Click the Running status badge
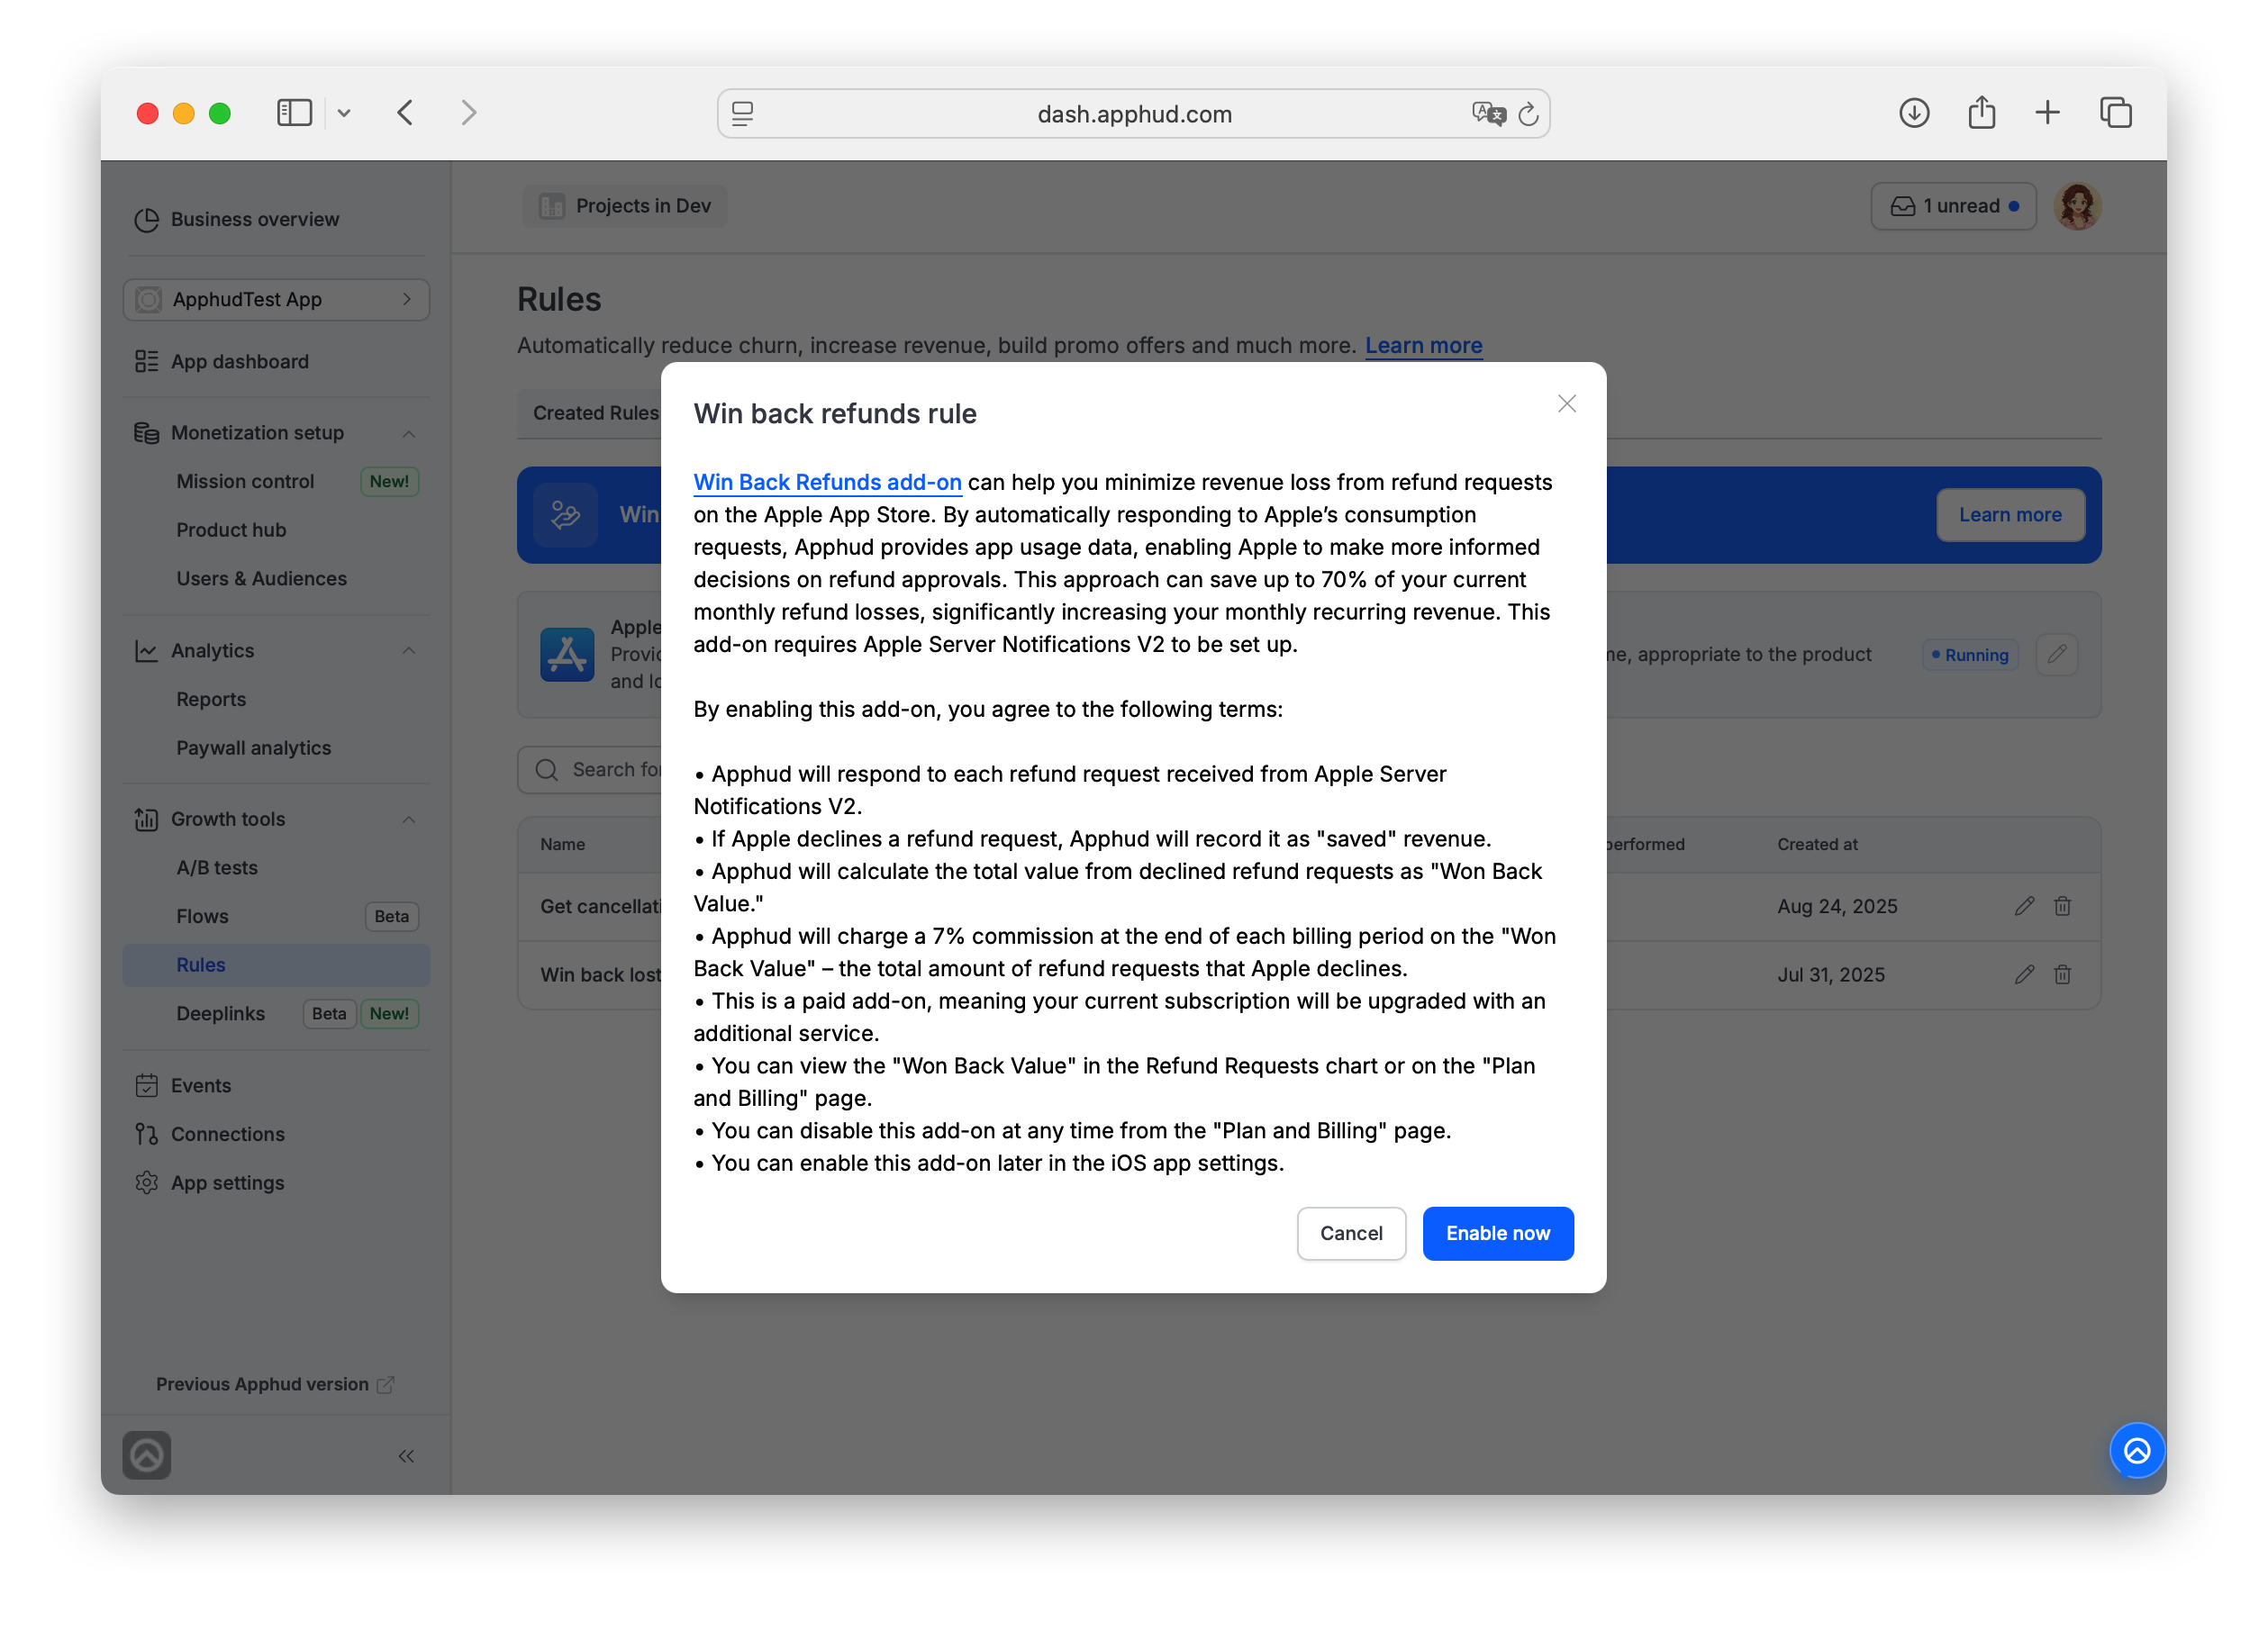This screenshot has width=2268, height=1630. click(x=1970, y=655)
